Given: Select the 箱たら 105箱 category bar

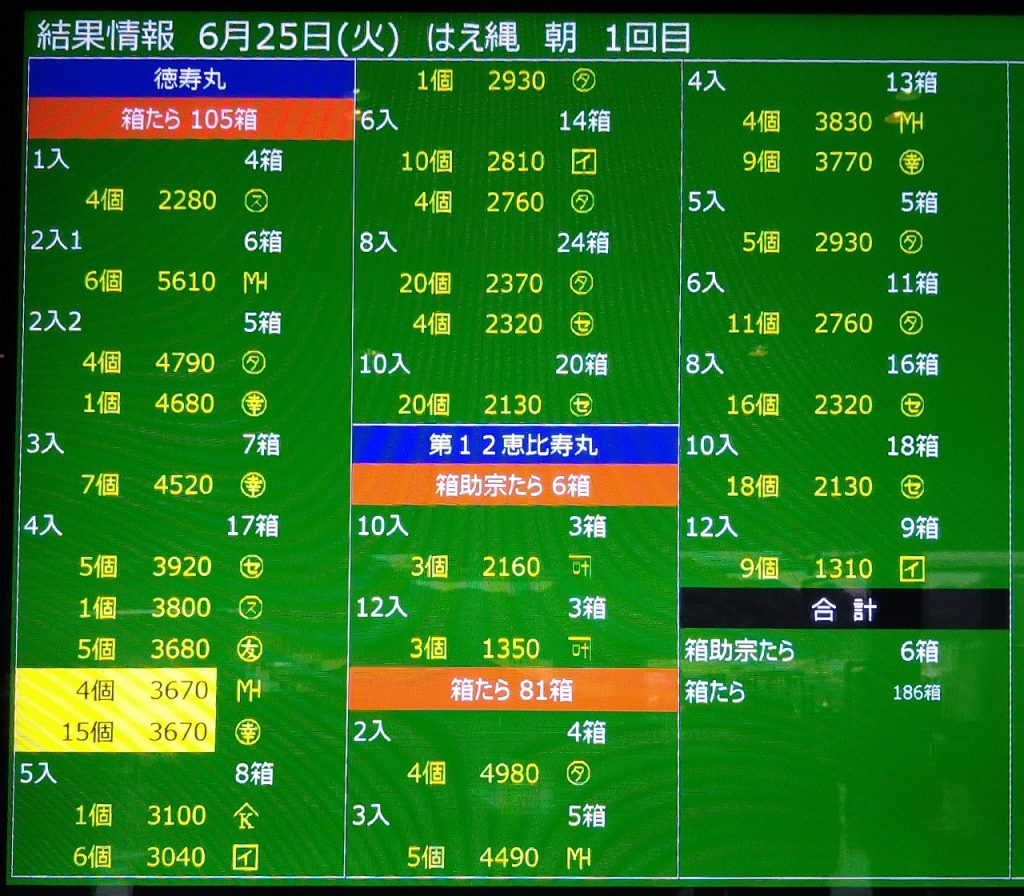Looking at the screenshot, I should 190,120.
